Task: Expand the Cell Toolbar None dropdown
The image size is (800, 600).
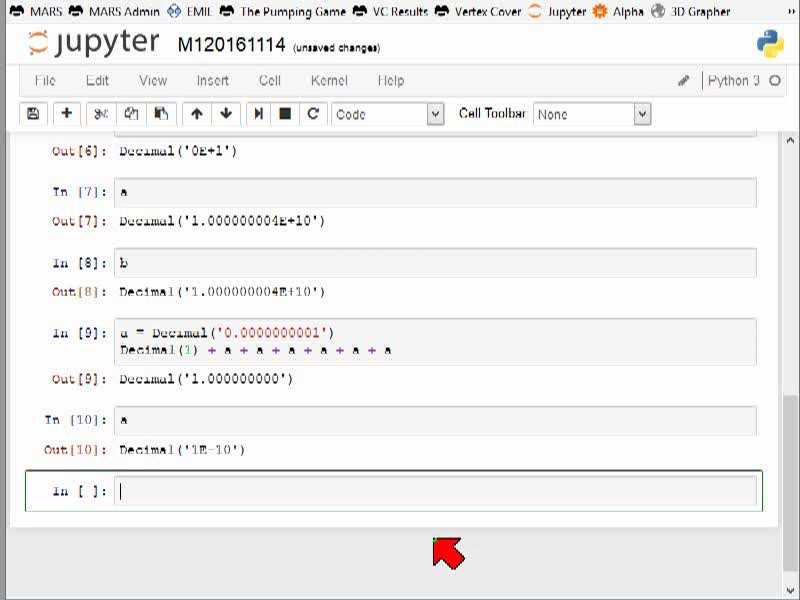Action: 592,114
